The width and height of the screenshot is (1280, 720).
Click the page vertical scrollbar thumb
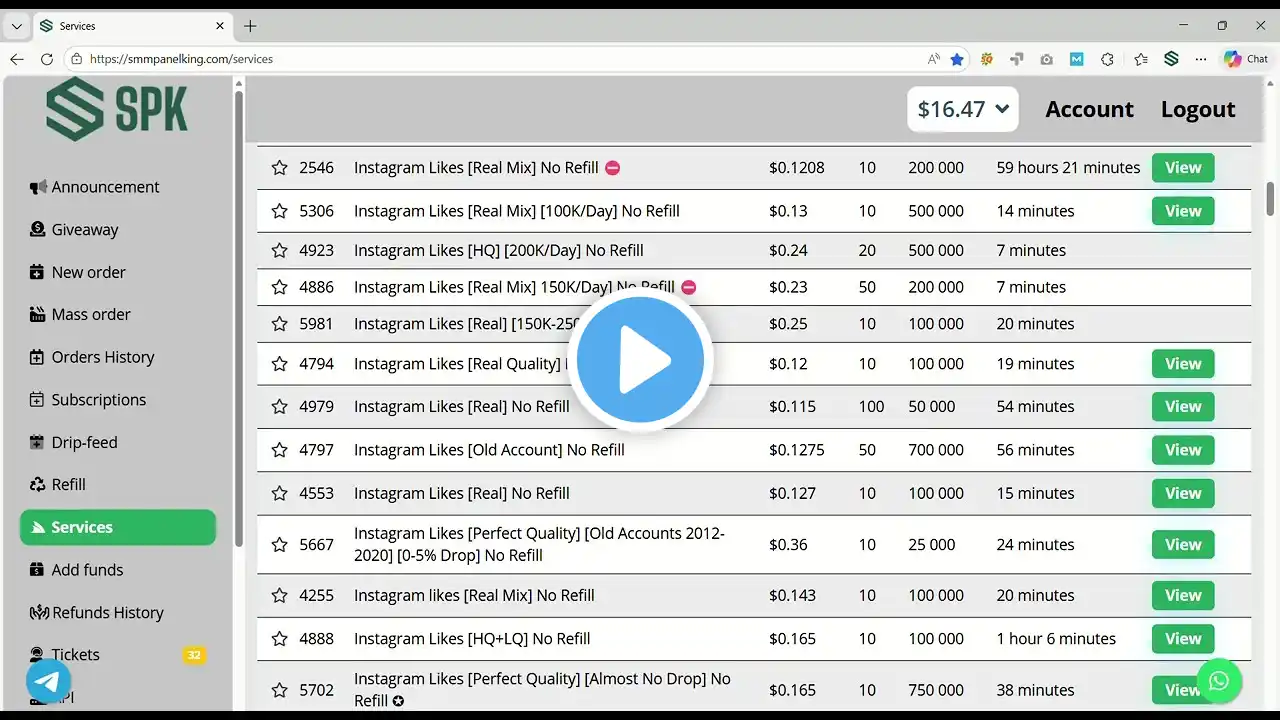click(x=1270, y=198)
